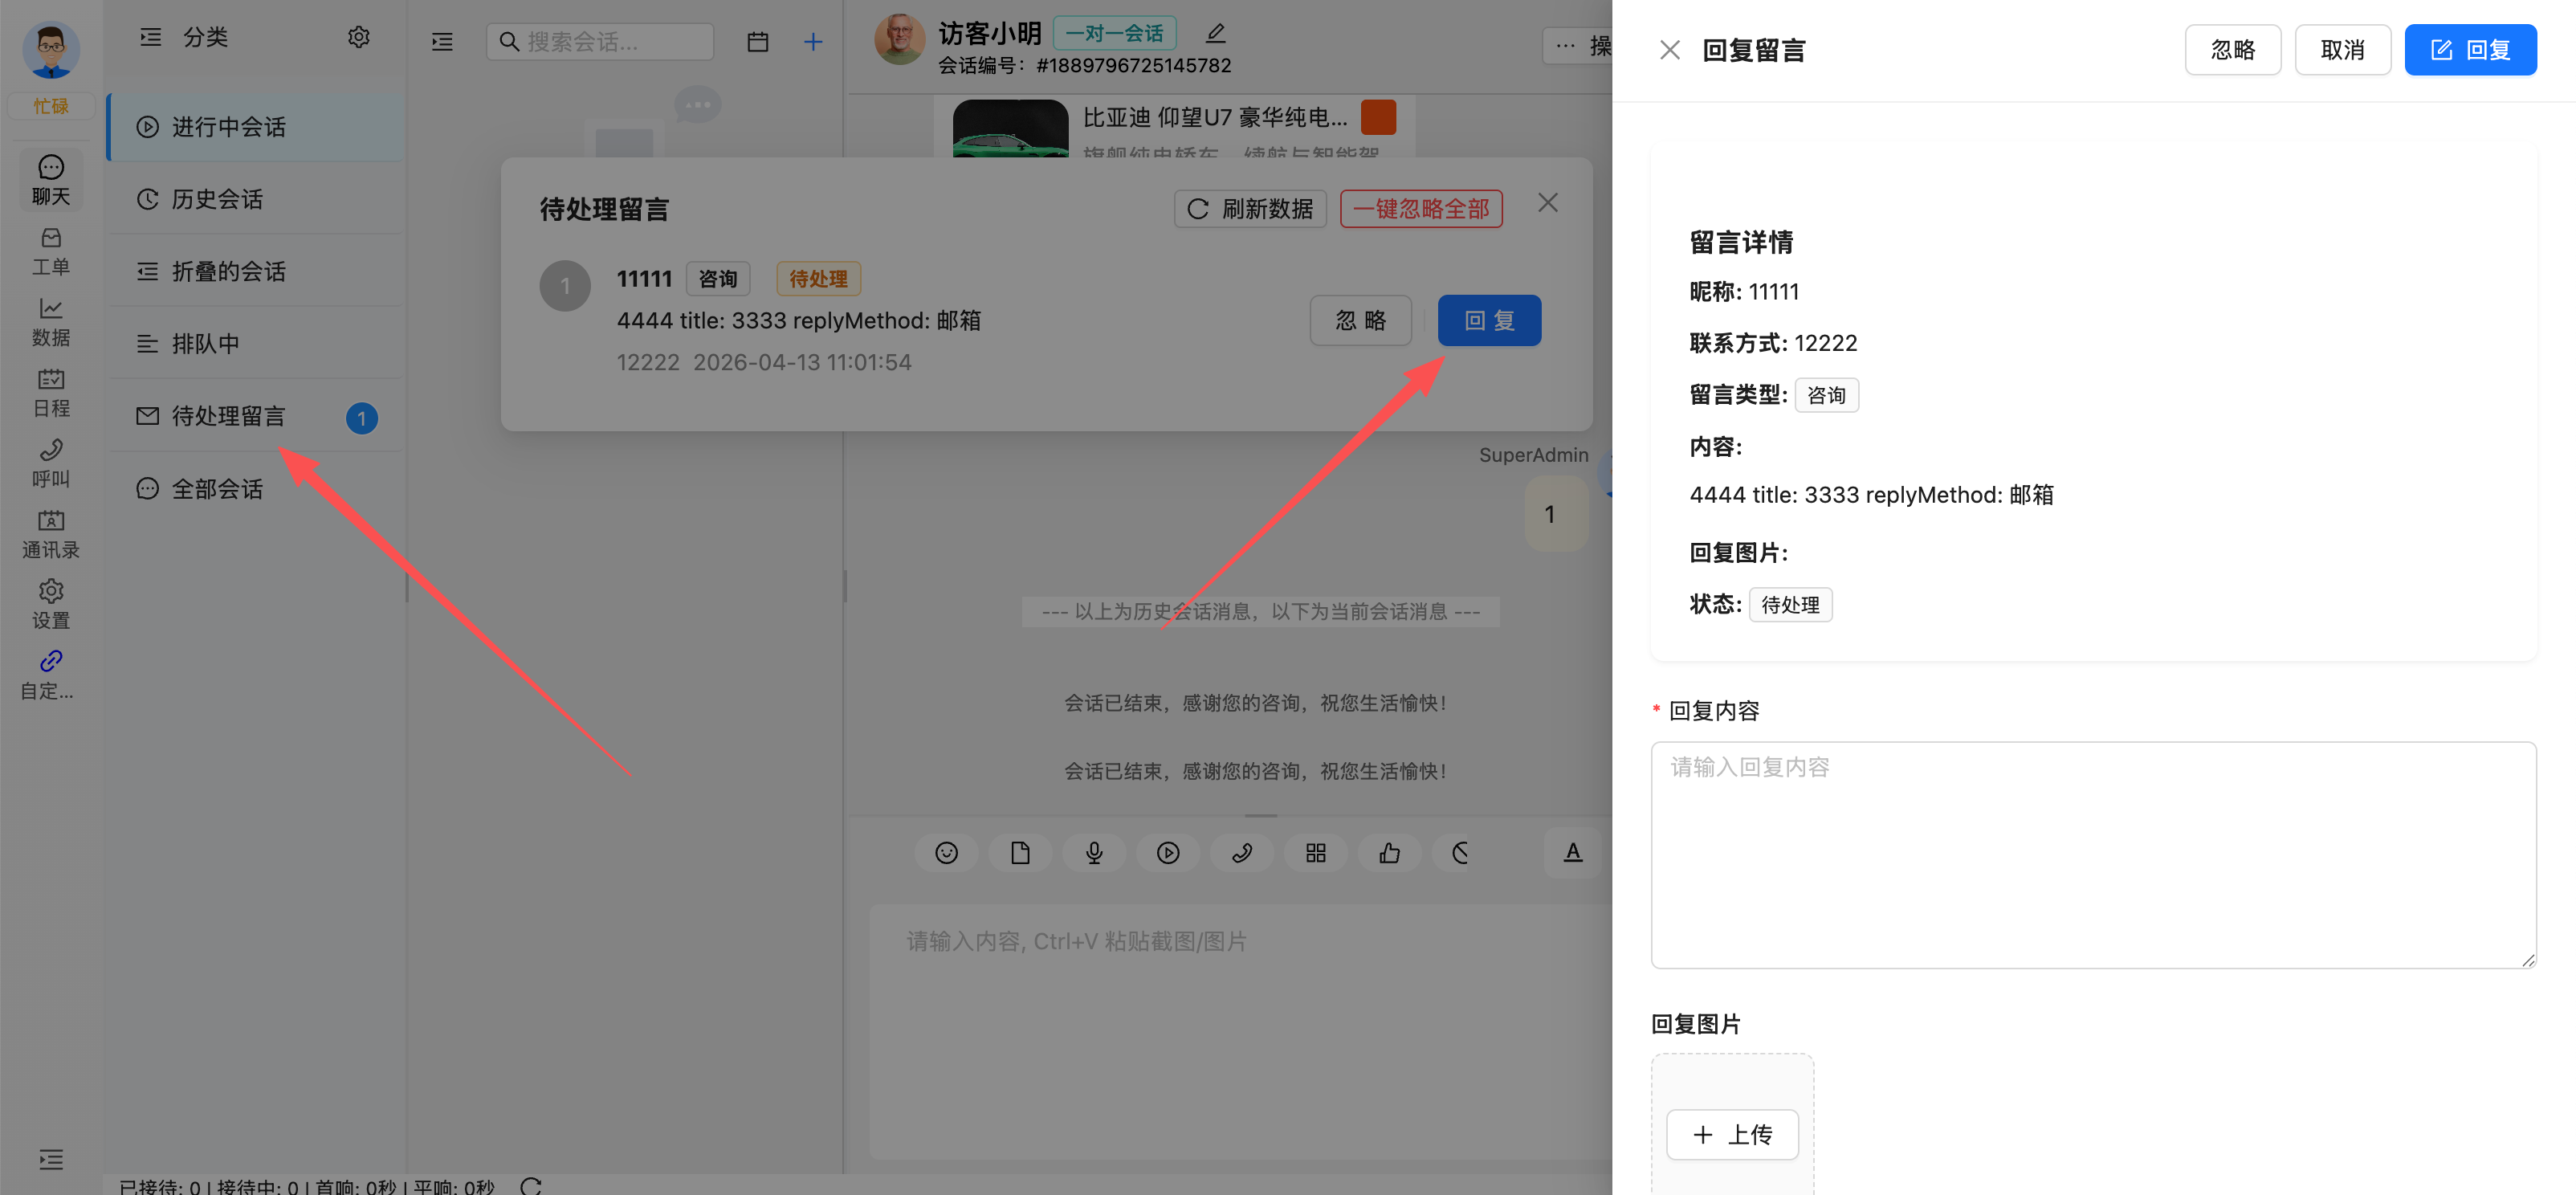2576x1195 pixels.
Task: Toggle the sidebar collapse icon at bottom left
Action: pos(51,1160)
